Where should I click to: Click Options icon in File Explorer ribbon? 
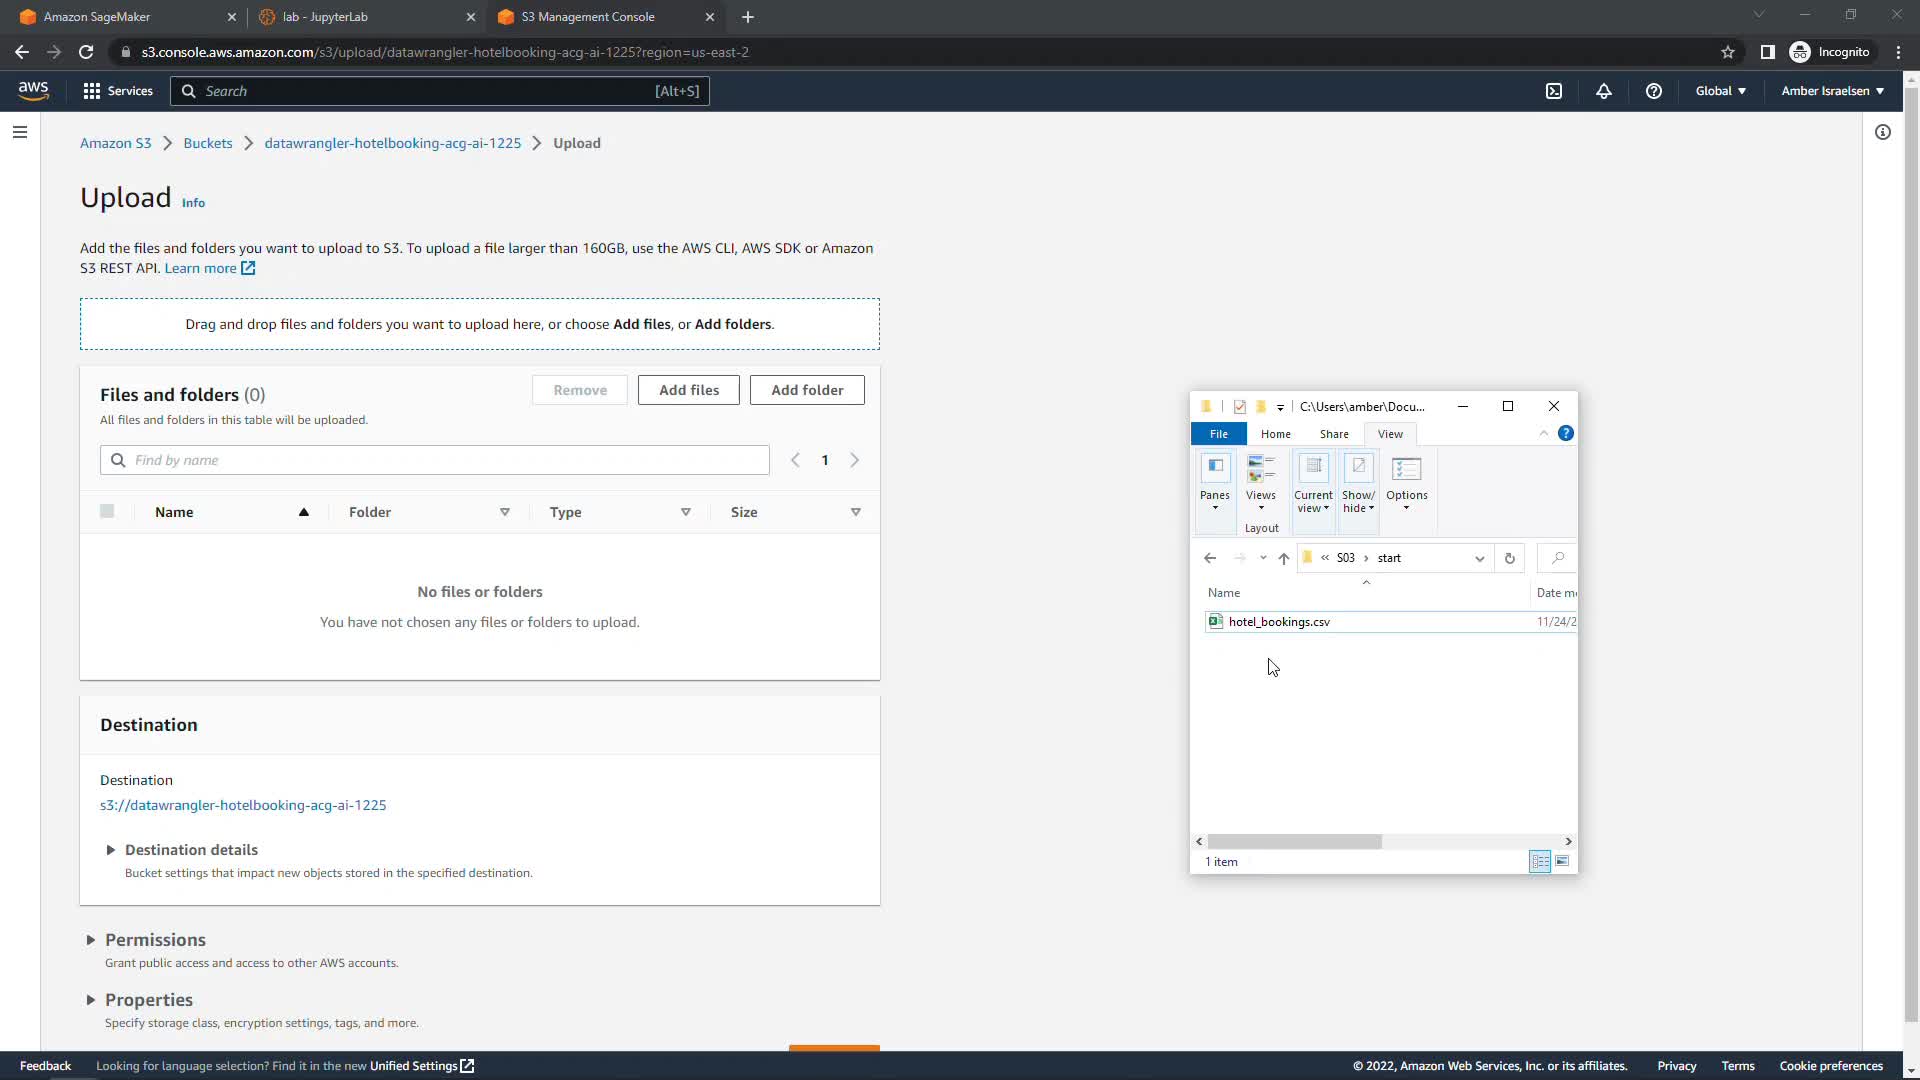tap(1406, 482)
